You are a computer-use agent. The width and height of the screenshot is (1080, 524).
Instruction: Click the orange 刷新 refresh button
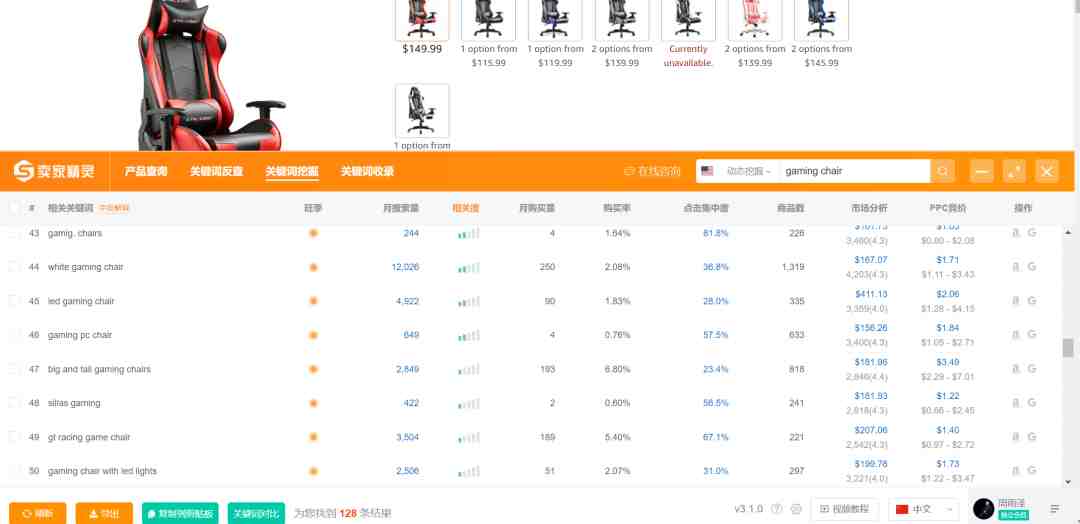point(38,513)
